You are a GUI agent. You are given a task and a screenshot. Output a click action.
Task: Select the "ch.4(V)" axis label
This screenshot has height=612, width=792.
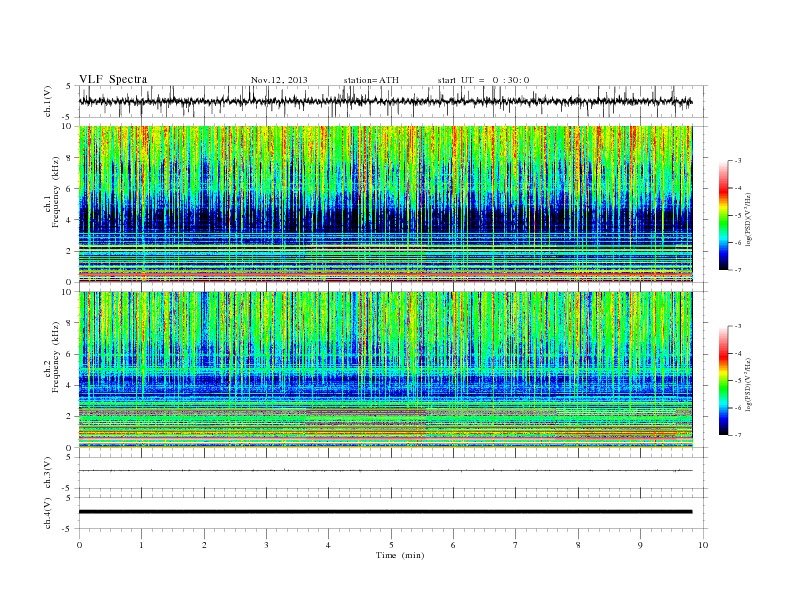48,513
